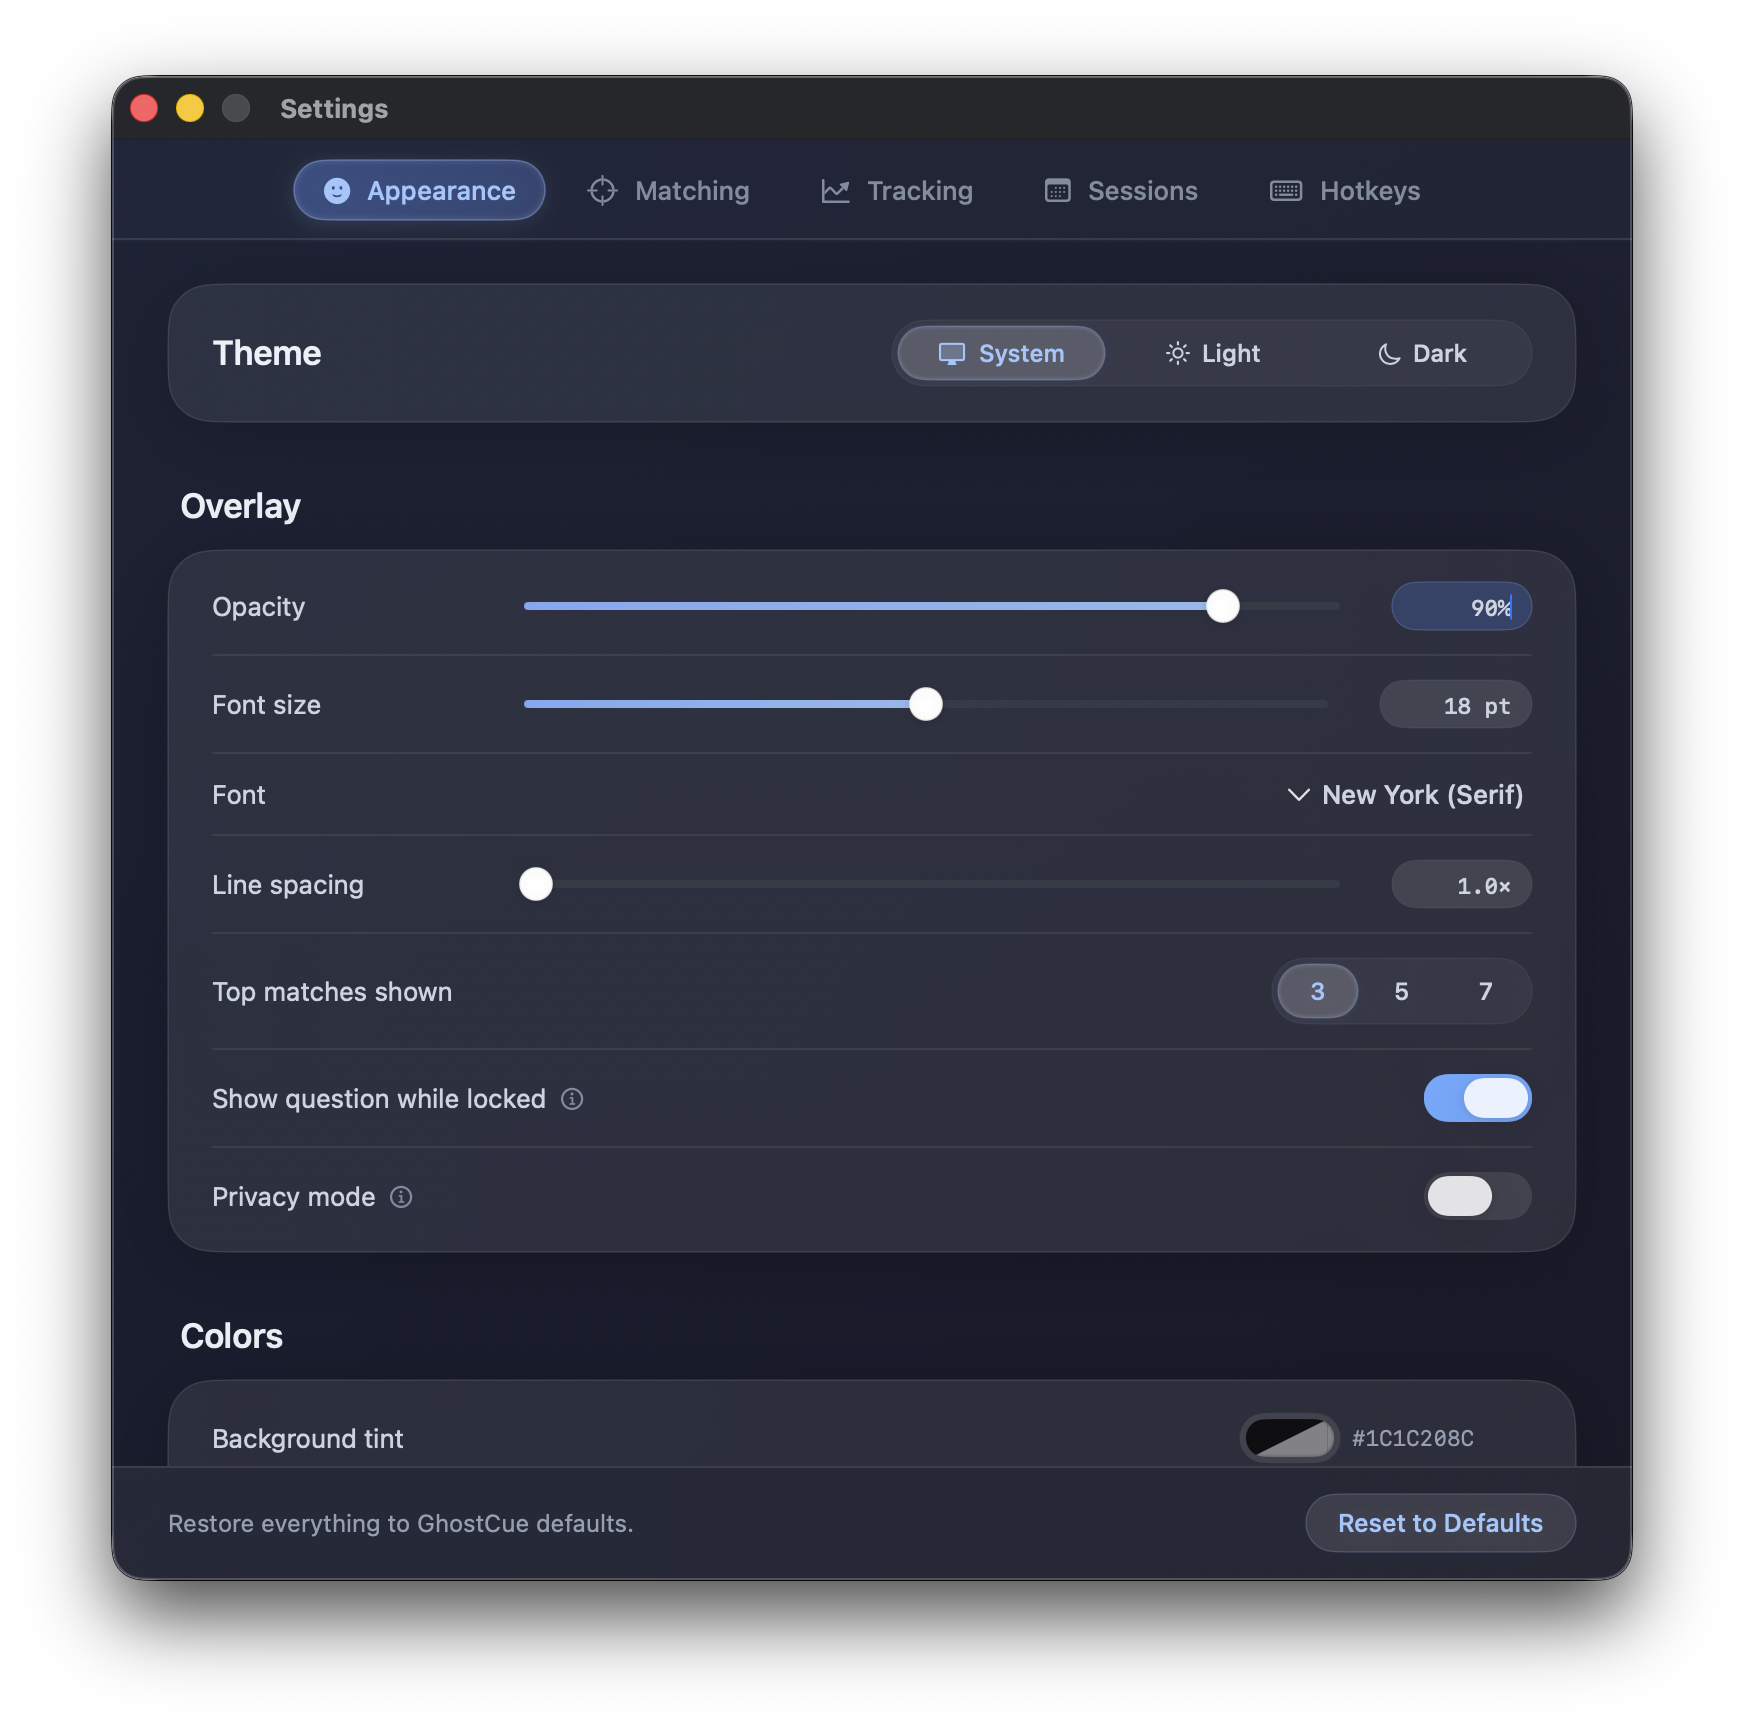Click the sun icon in Light option

point(1177,353)
